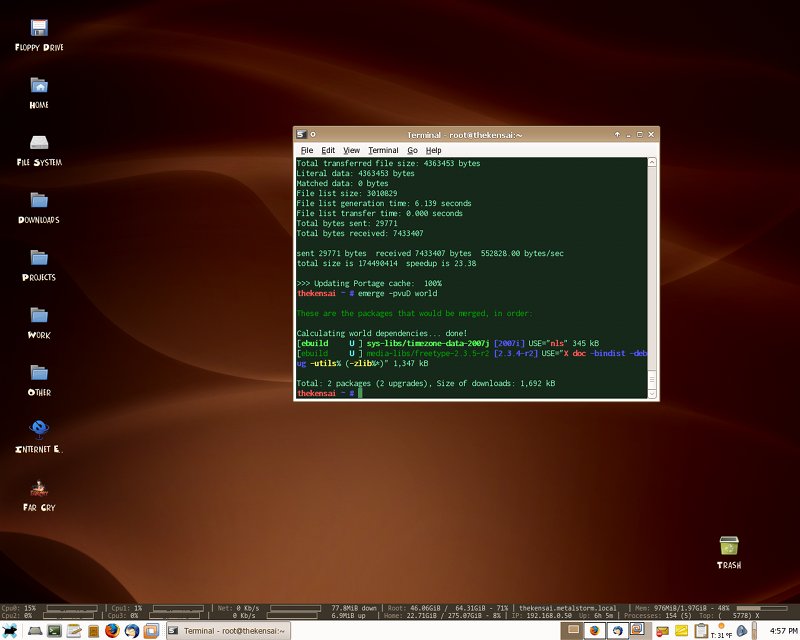Open the Trash on the desktop
800x640 pixels.
(729, 546)
